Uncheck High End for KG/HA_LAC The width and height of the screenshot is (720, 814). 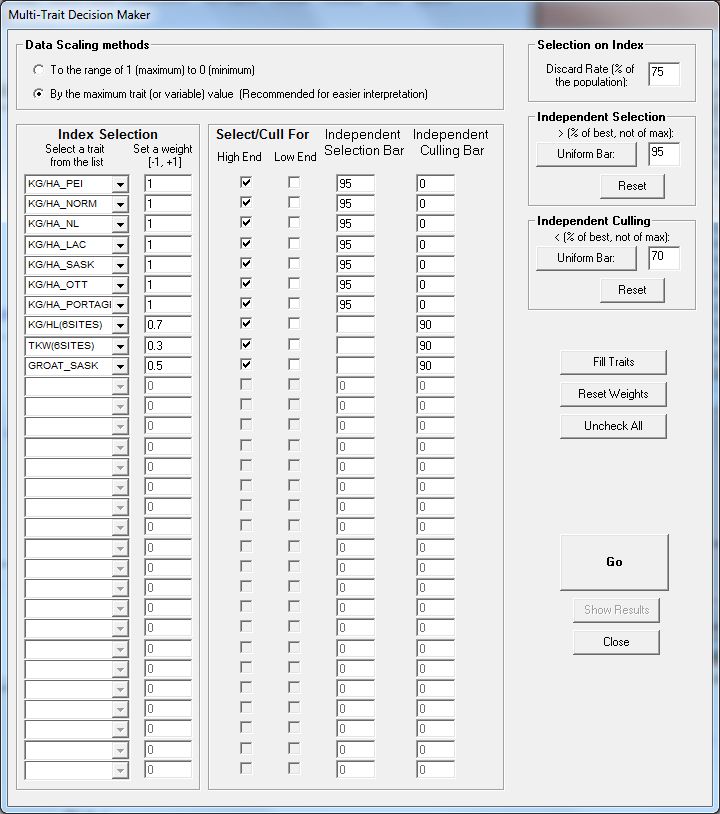pos(246,243)
